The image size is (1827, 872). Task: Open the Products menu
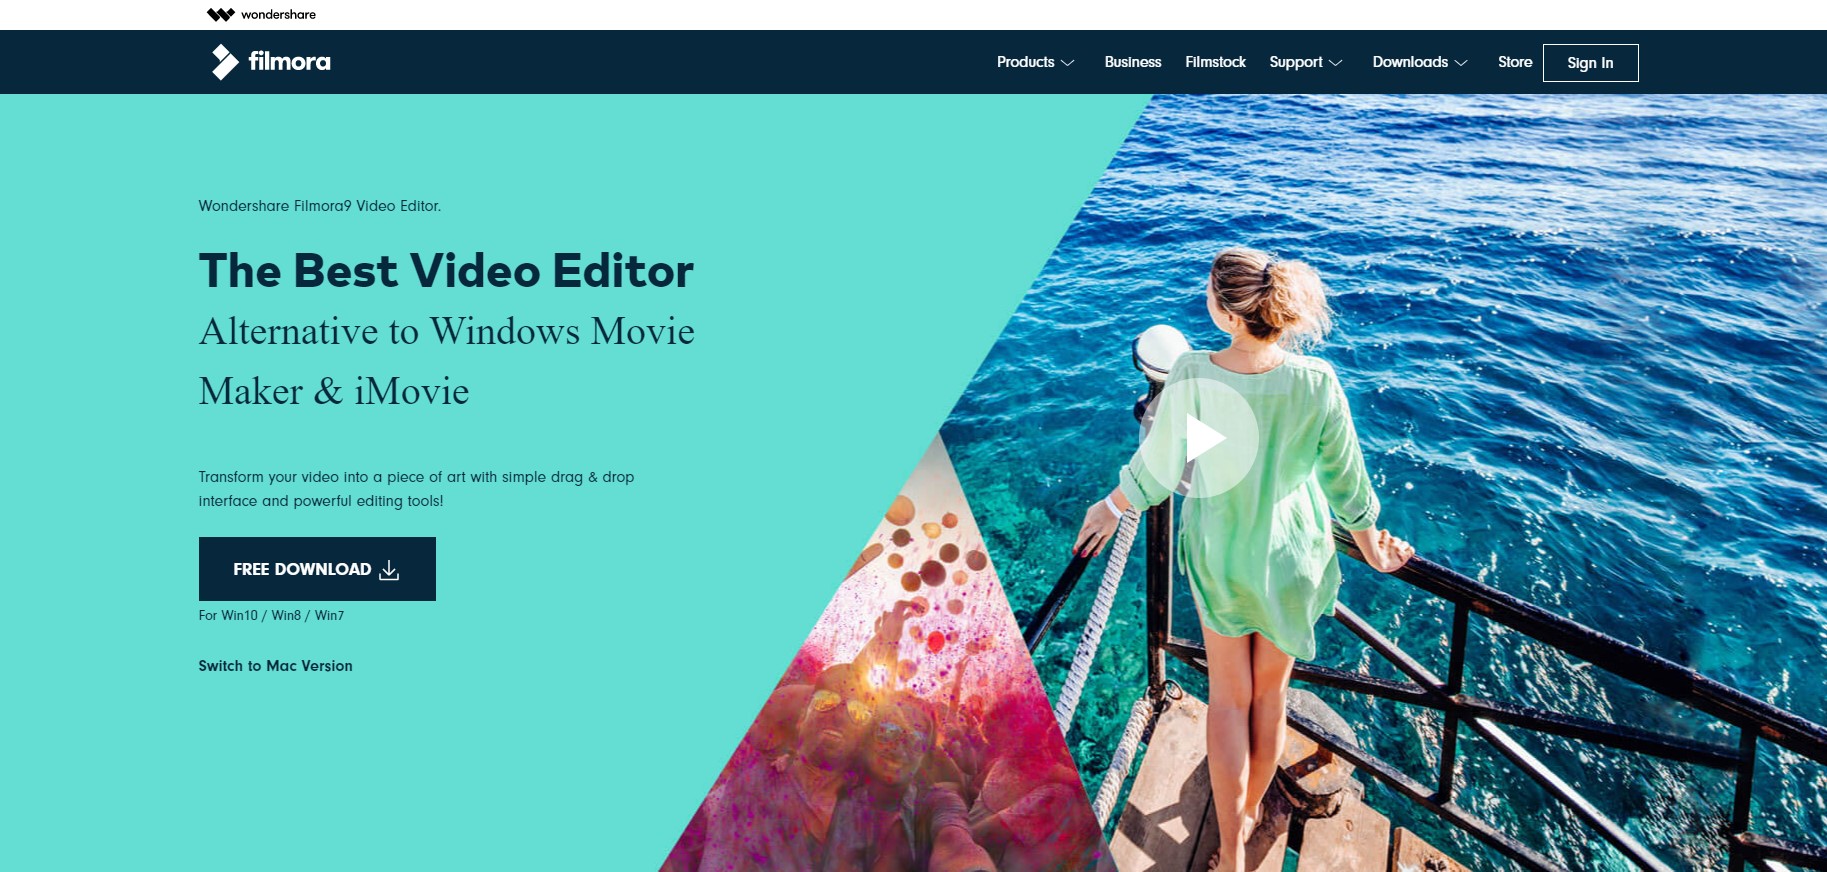click(1025, 62)
